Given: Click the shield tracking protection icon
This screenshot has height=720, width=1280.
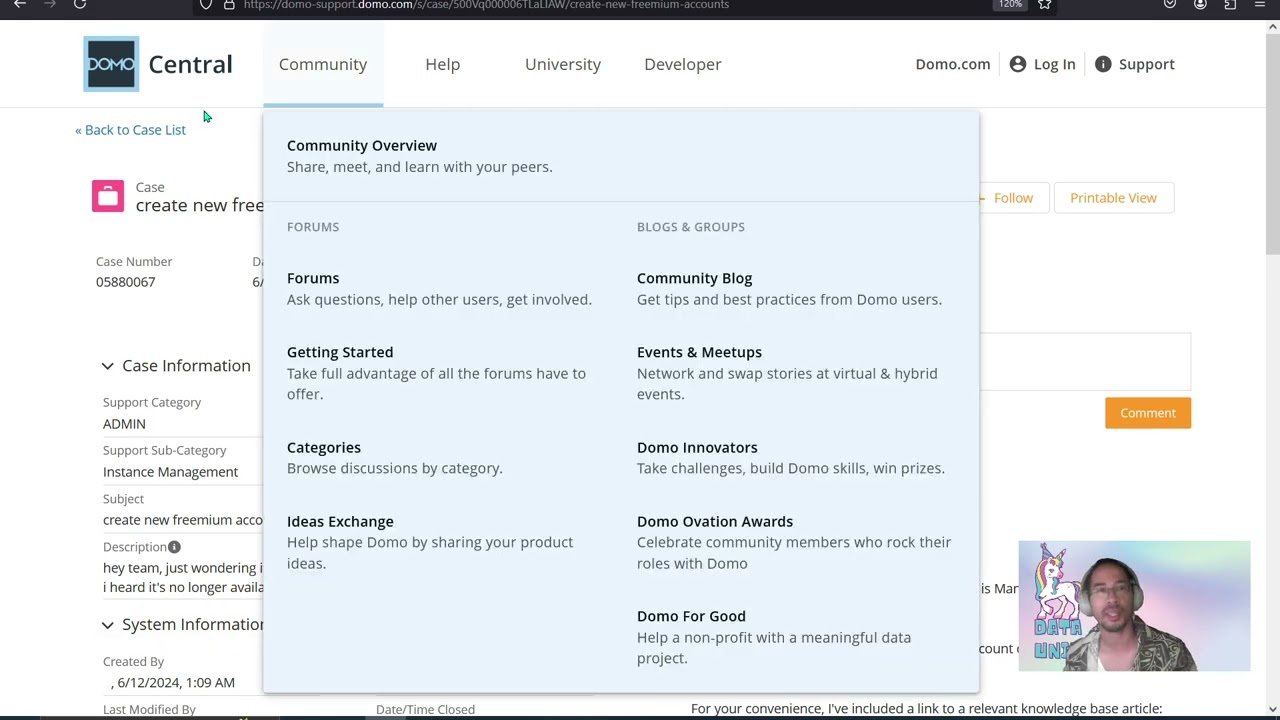Looking at the screenshot, I should (x=206, y=4).
